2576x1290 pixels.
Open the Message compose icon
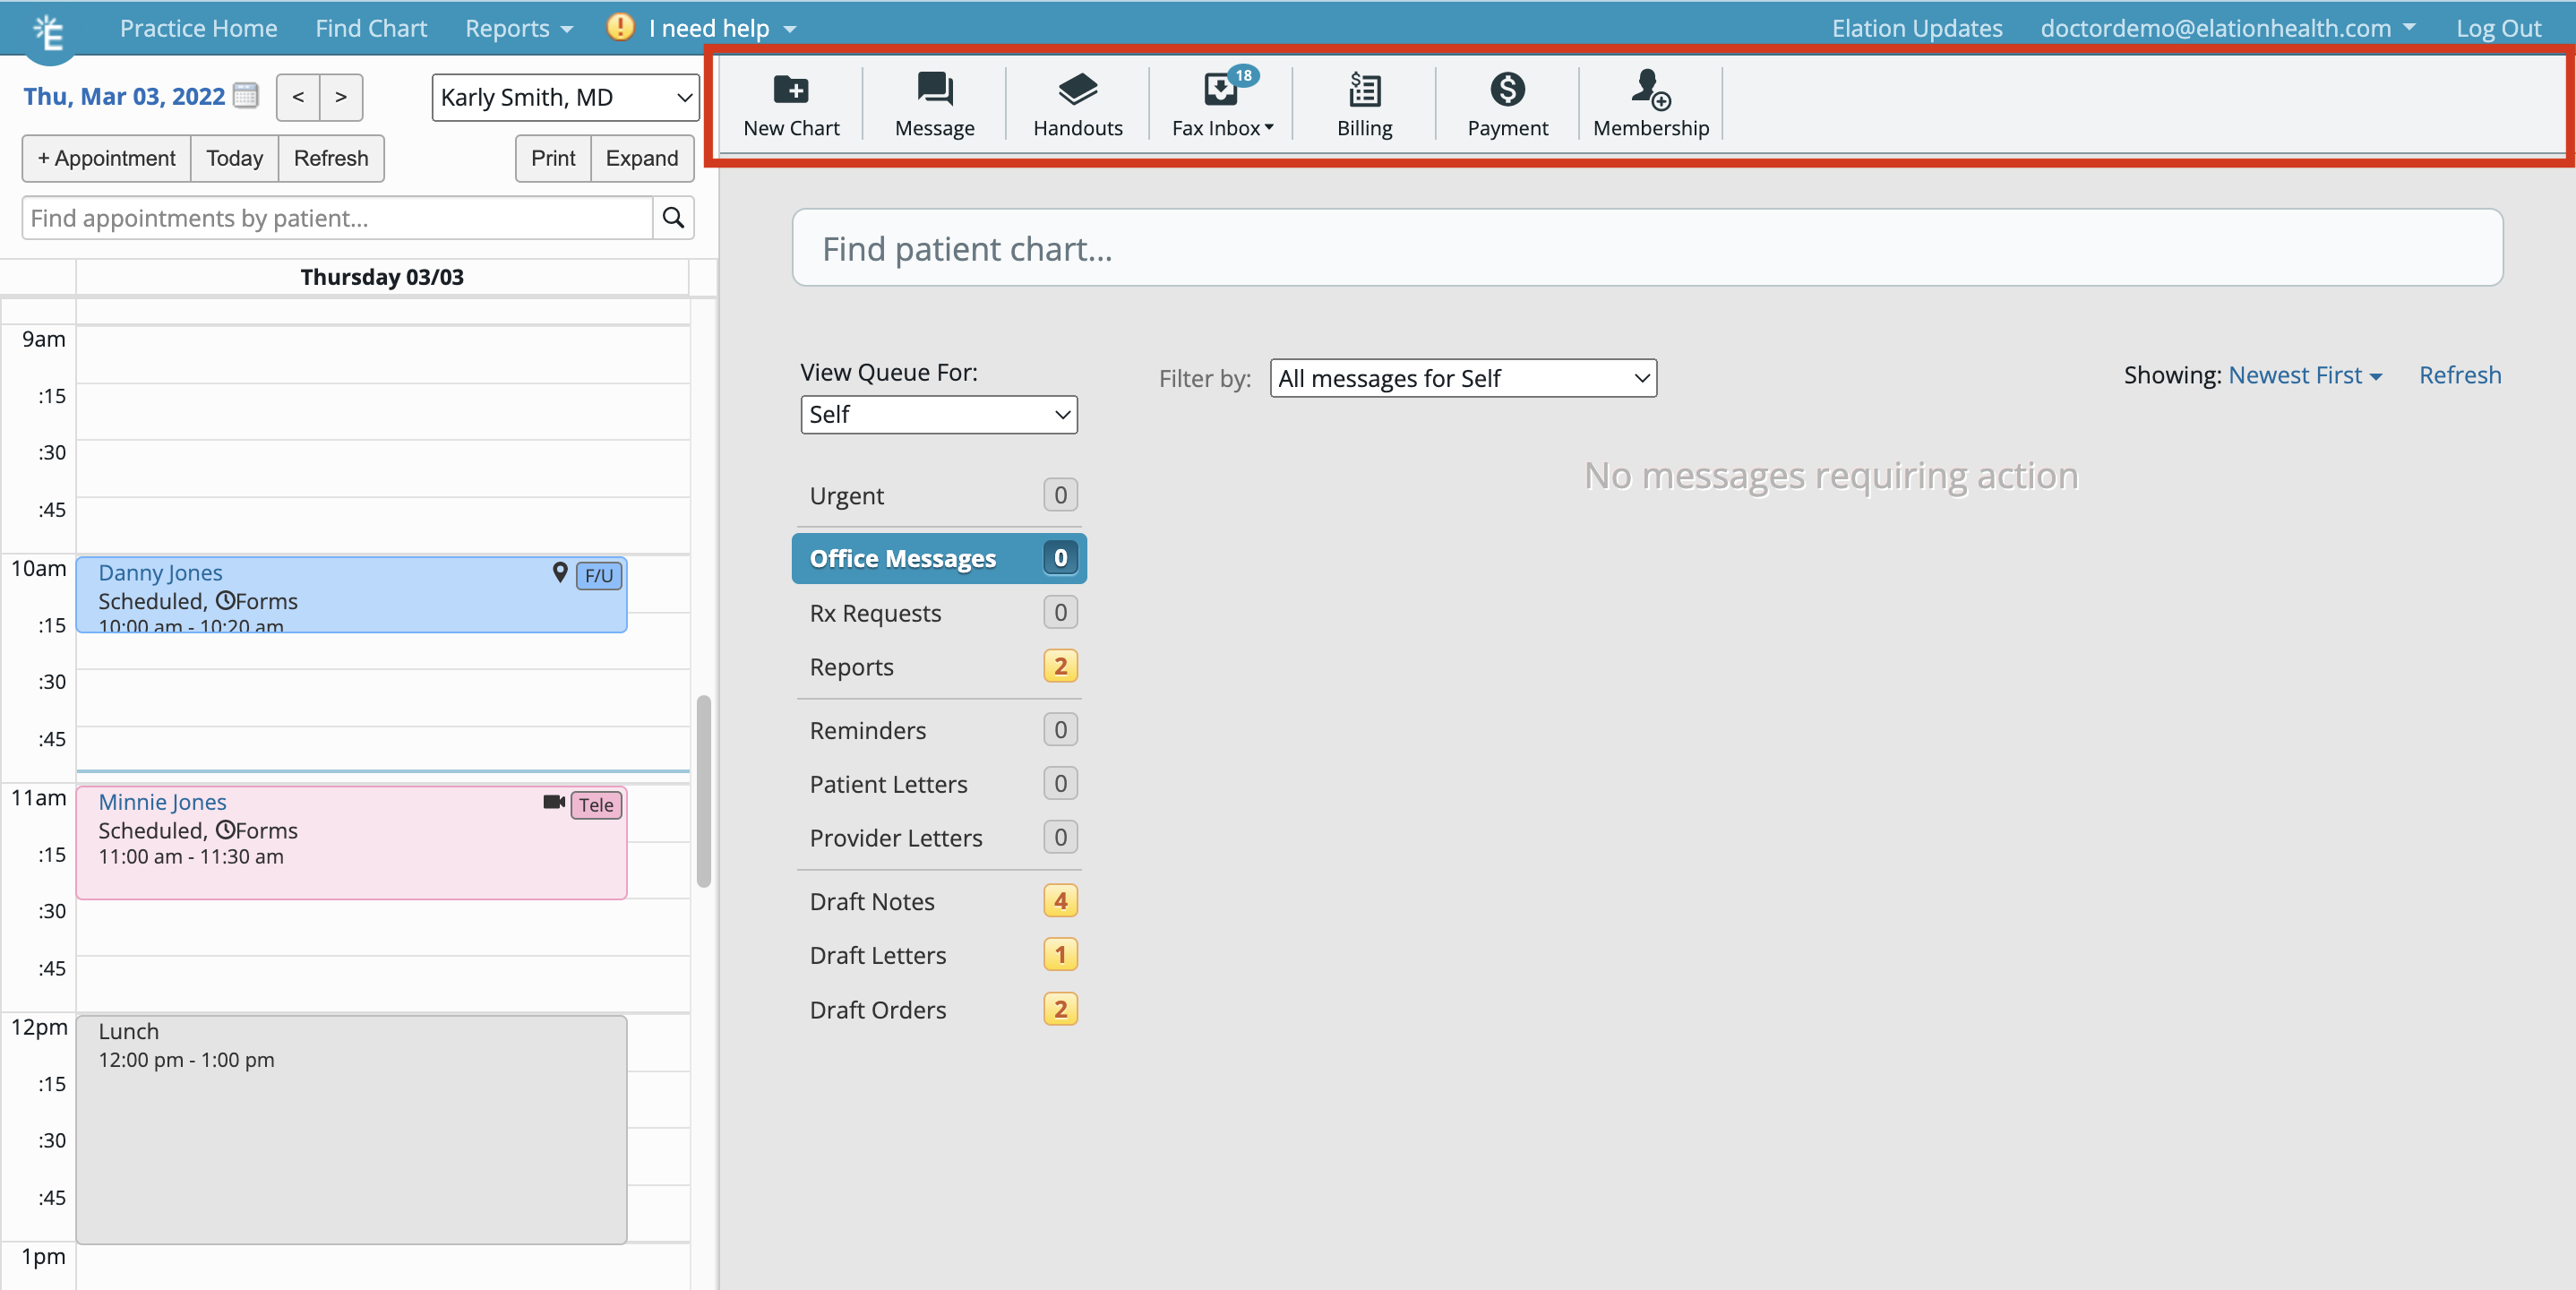(x=934, y=90)
